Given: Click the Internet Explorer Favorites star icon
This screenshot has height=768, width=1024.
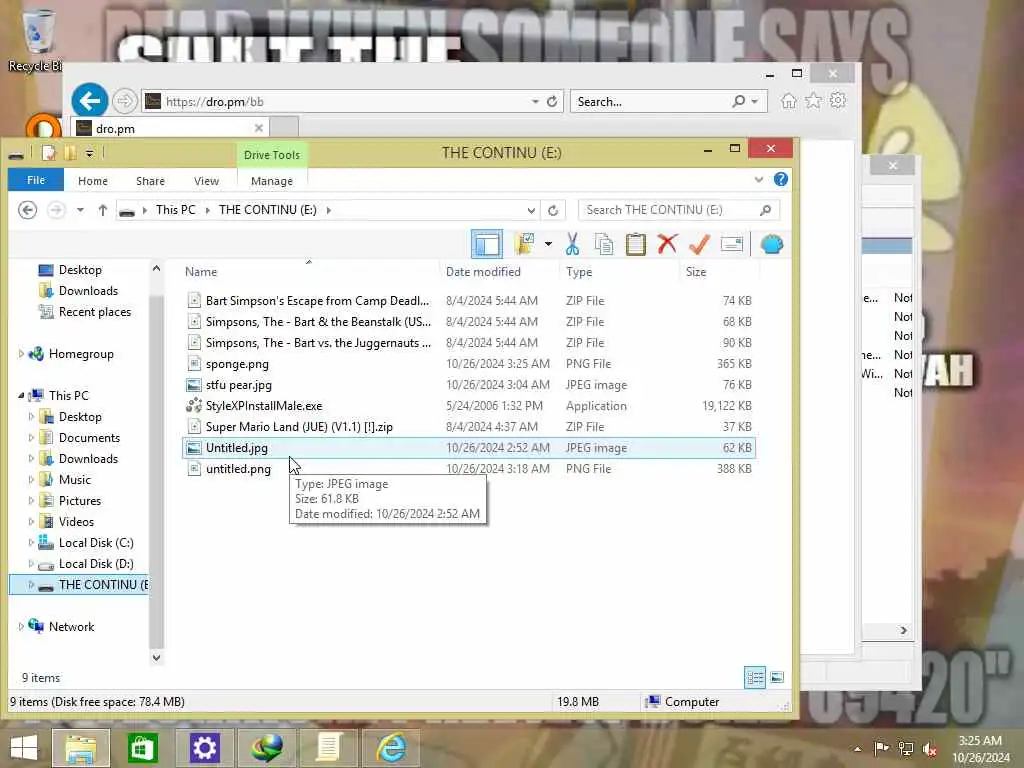Looking at the screenshot, I should pos(814,101).
